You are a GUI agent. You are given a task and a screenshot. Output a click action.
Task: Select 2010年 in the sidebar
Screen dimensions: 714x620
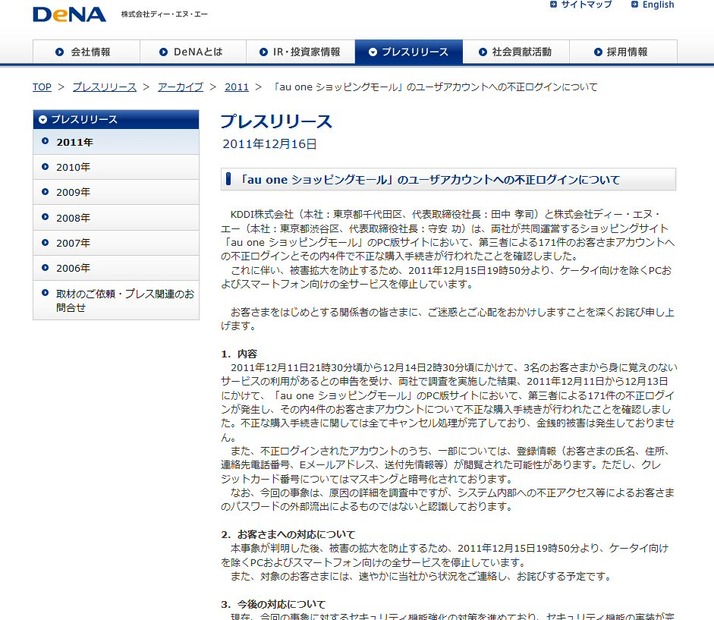tap(116, 167)
